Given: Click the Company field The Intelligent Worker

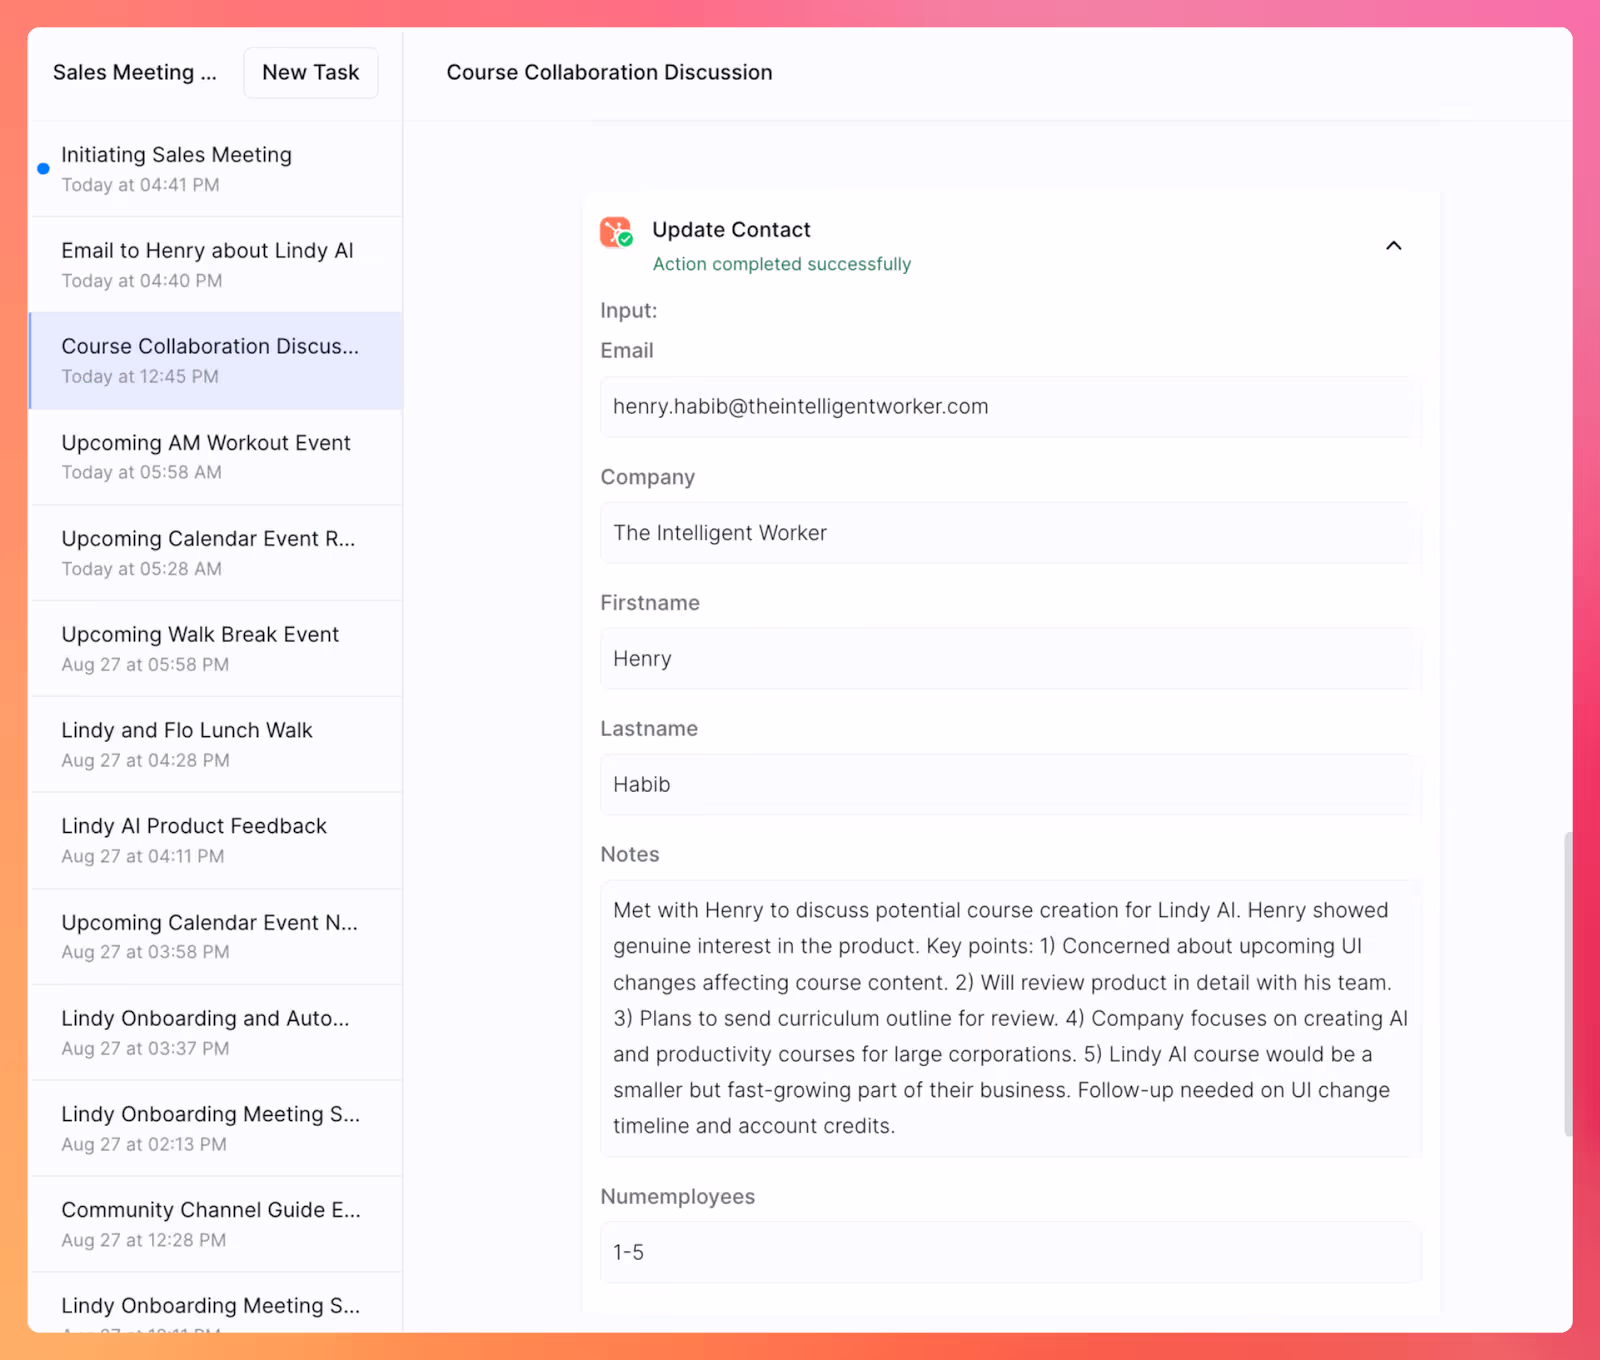Looking at the screenshot, I should tap(1010, 533).
